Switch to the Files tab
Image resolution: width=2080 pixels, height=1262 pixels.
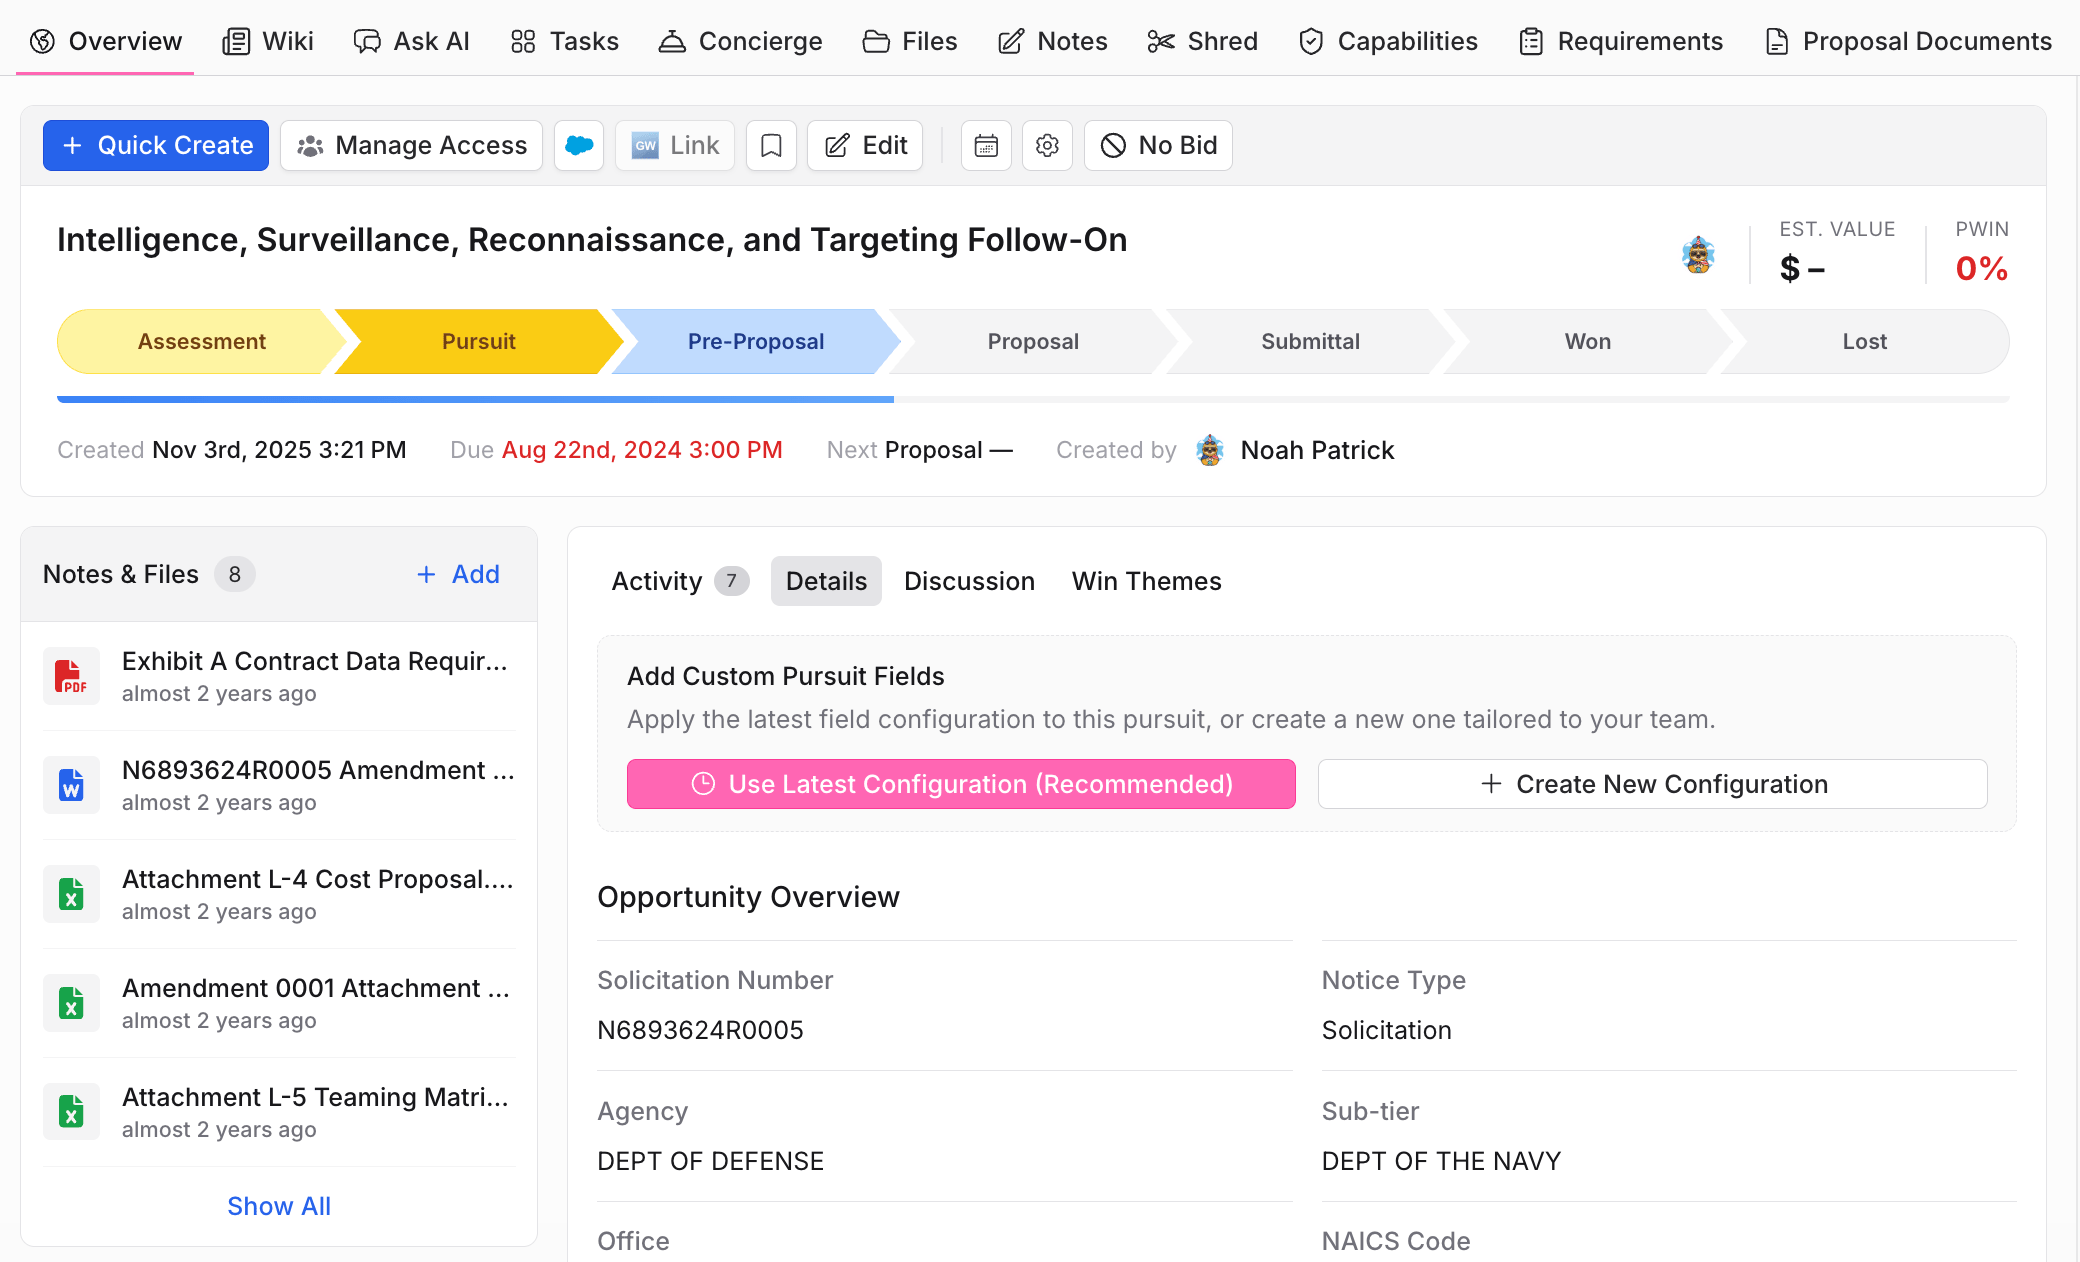[910, 41]
